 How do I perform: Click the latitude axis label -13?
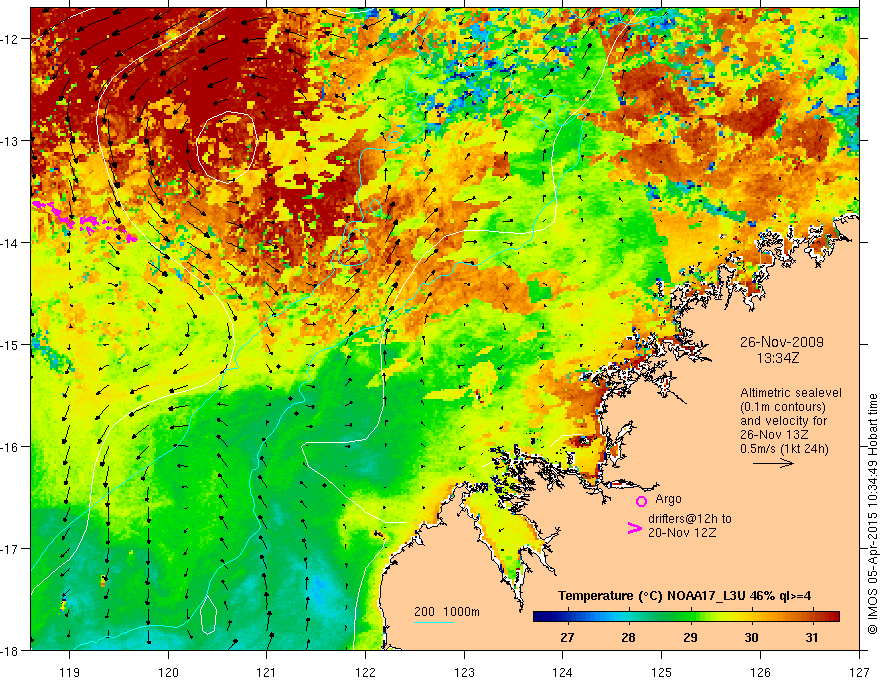click(x=11, y=141)
